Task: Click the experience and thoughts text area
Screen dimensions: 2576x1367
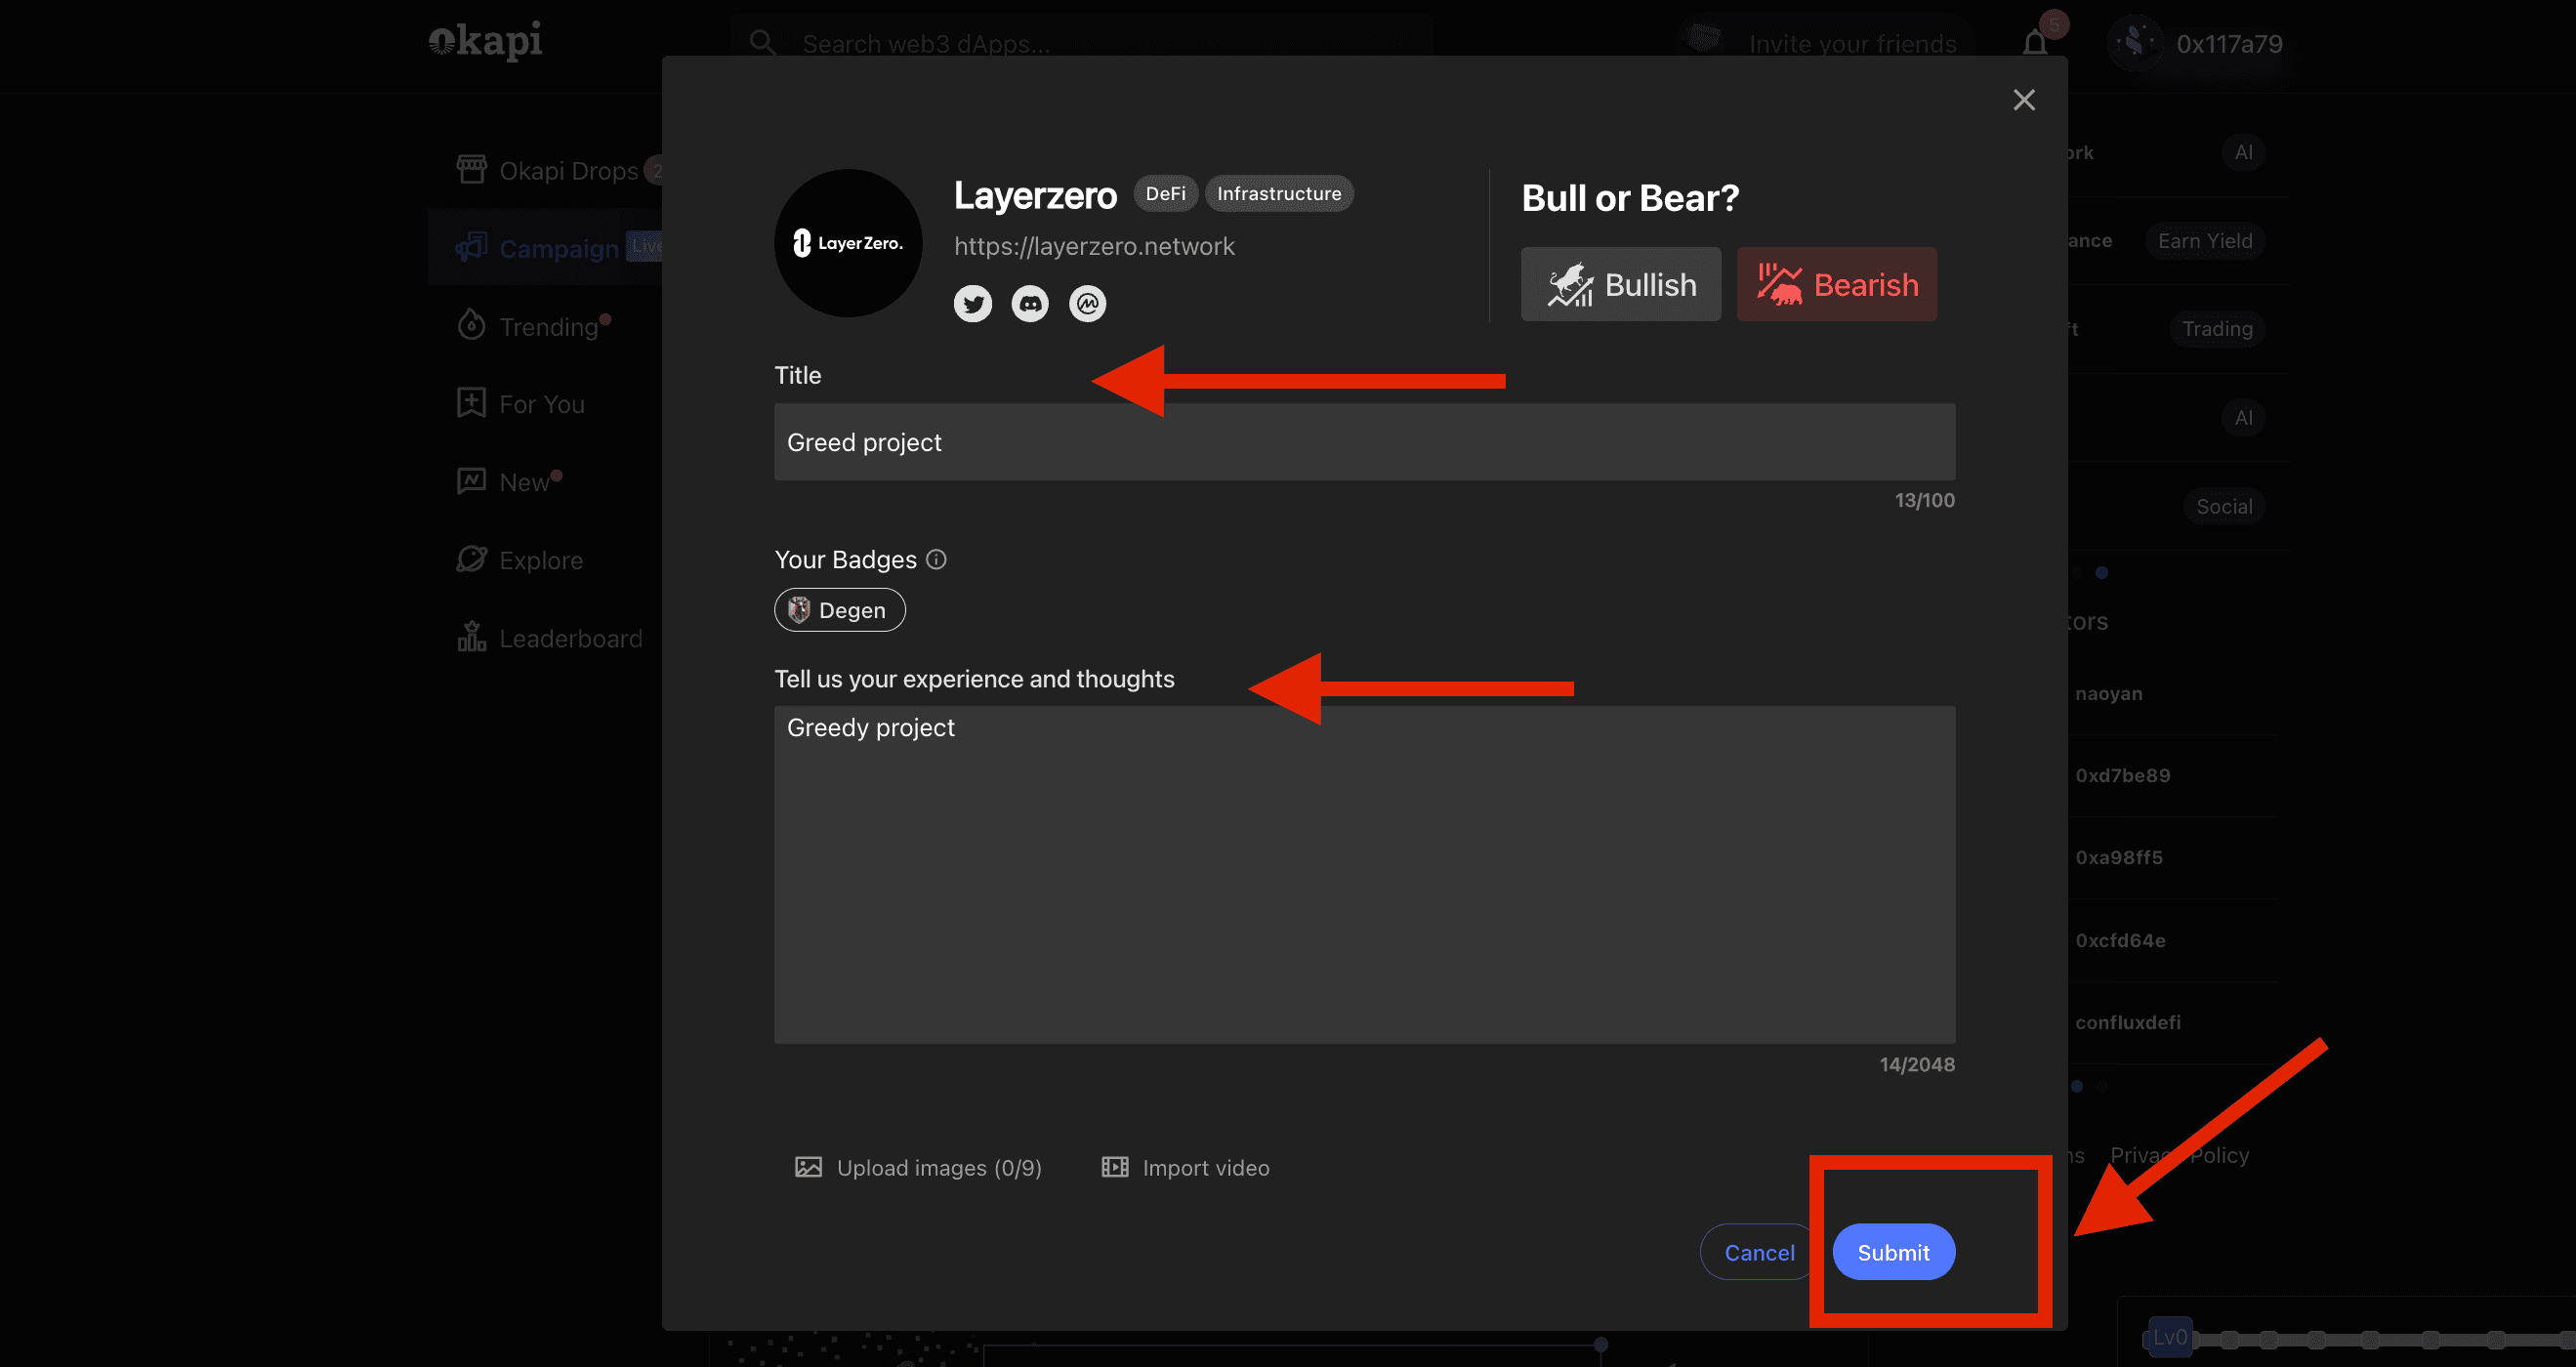Action: pos(1364,875)
